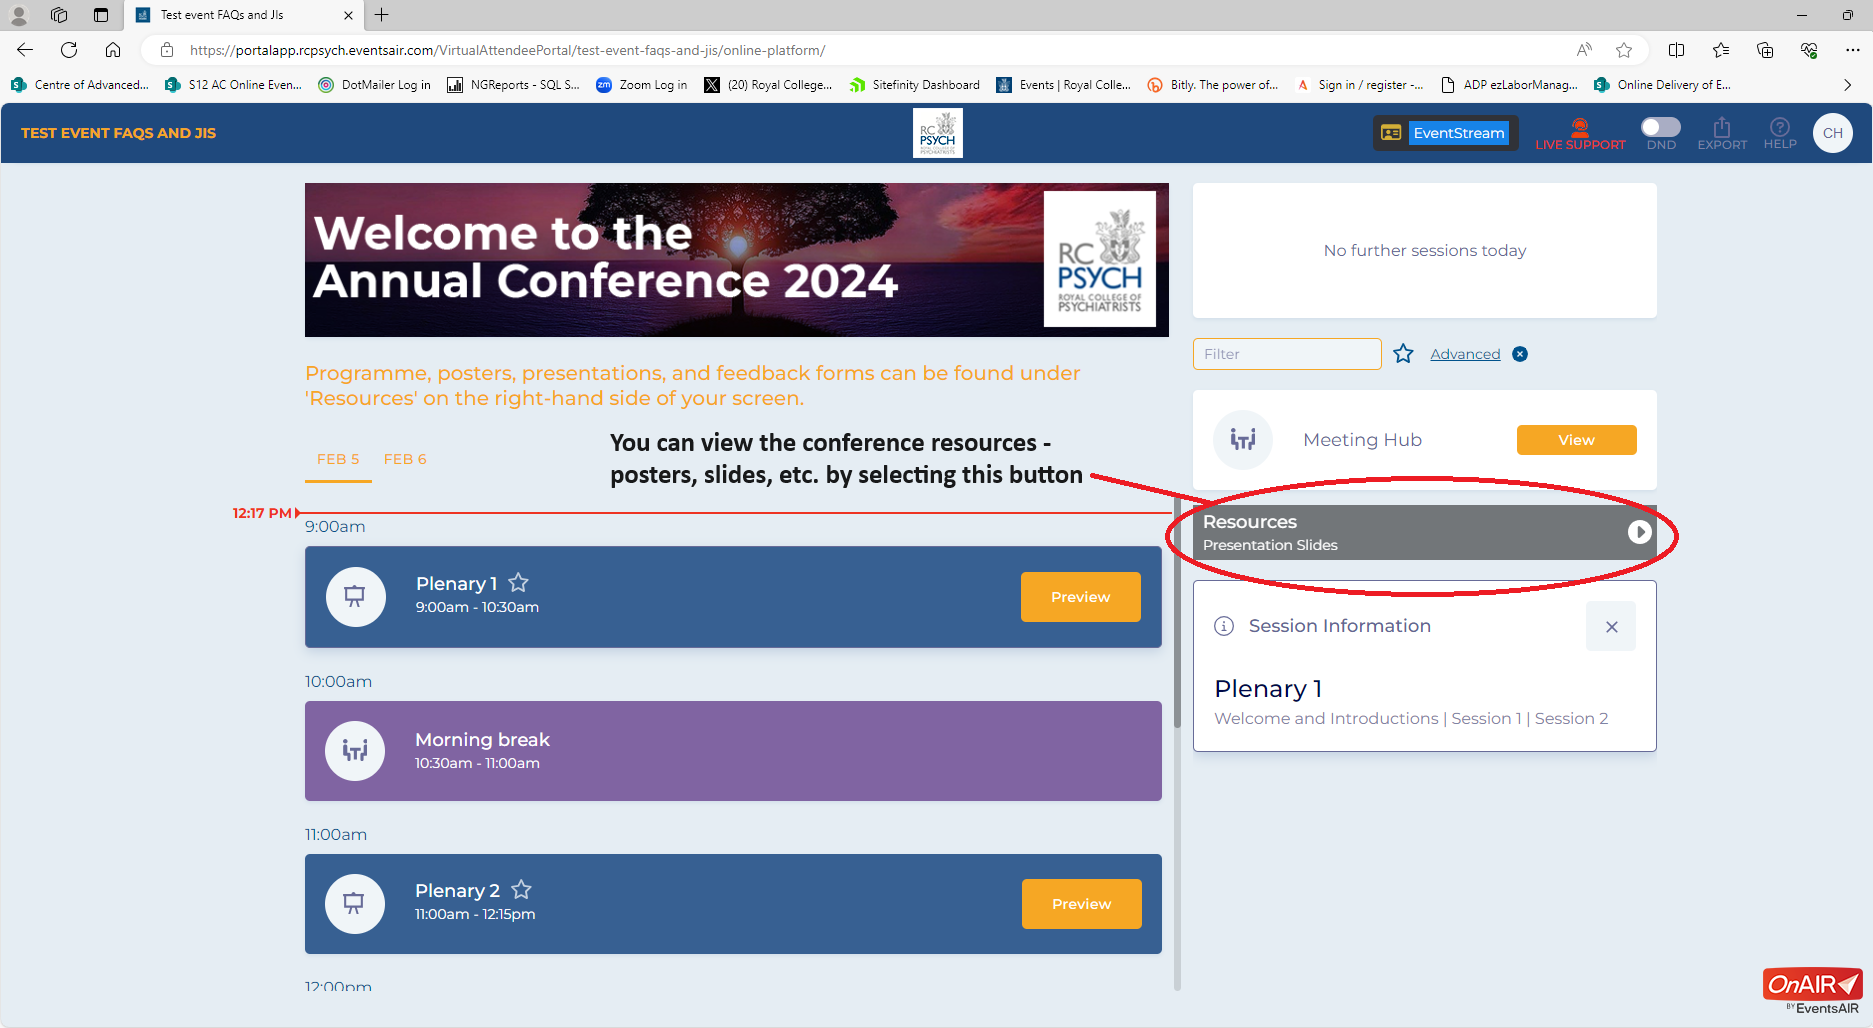Favorite Plenary 1 with the star
The width and height of the screenshot is (1873, 1028).
518,583
